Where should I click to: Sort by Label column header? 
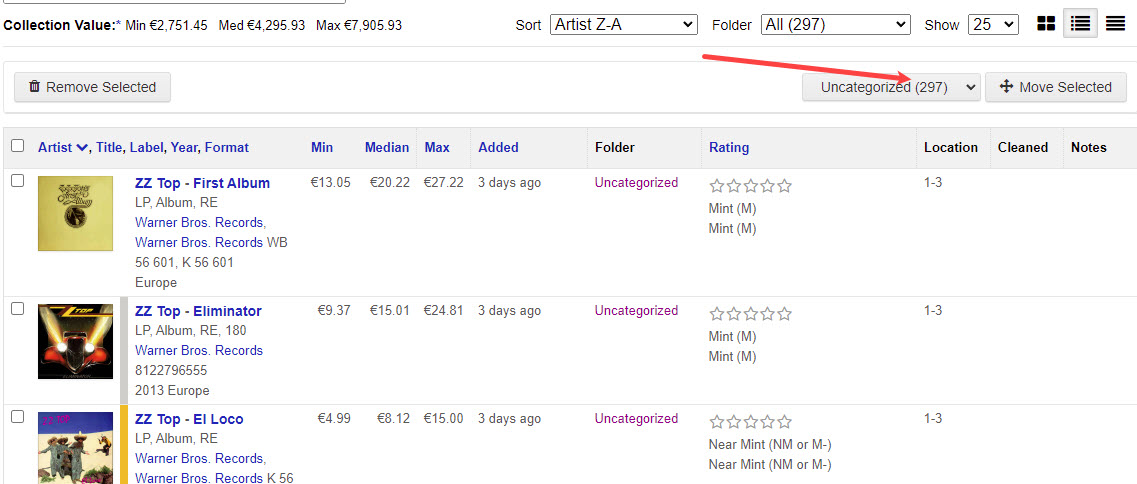[147, 147]
